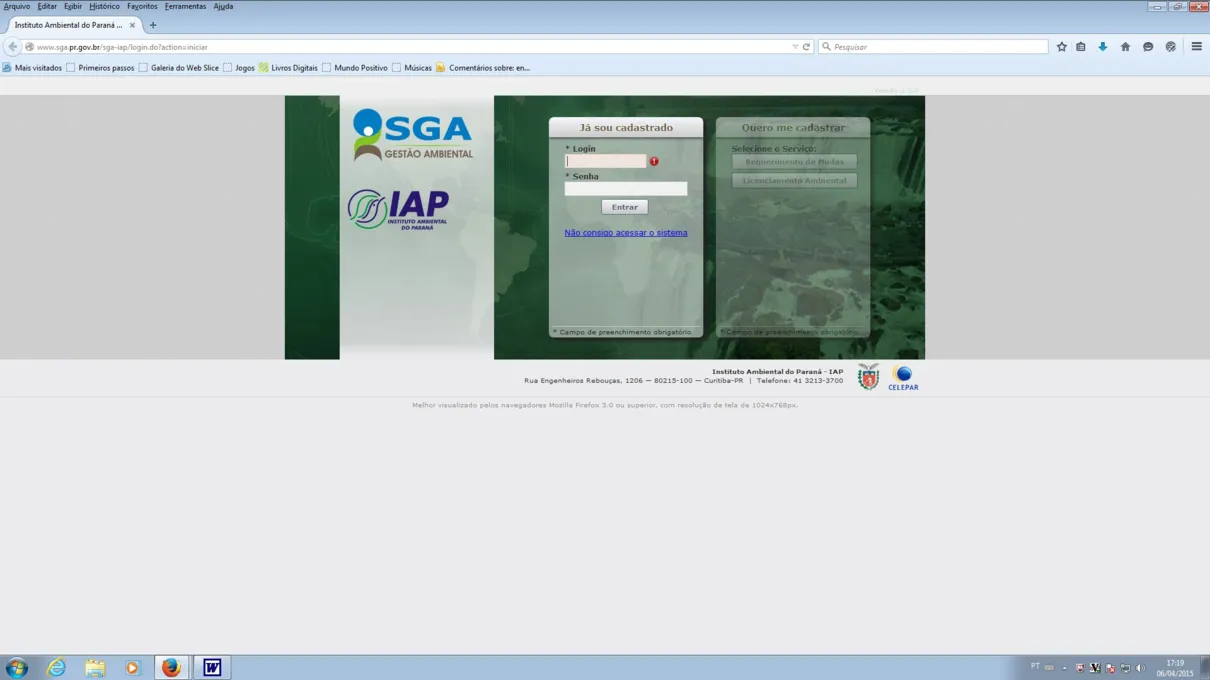Show bookmarks list icon
Image resolution: width=1210 pixels, height=680 pixels.
click(x=1081, y=46)
